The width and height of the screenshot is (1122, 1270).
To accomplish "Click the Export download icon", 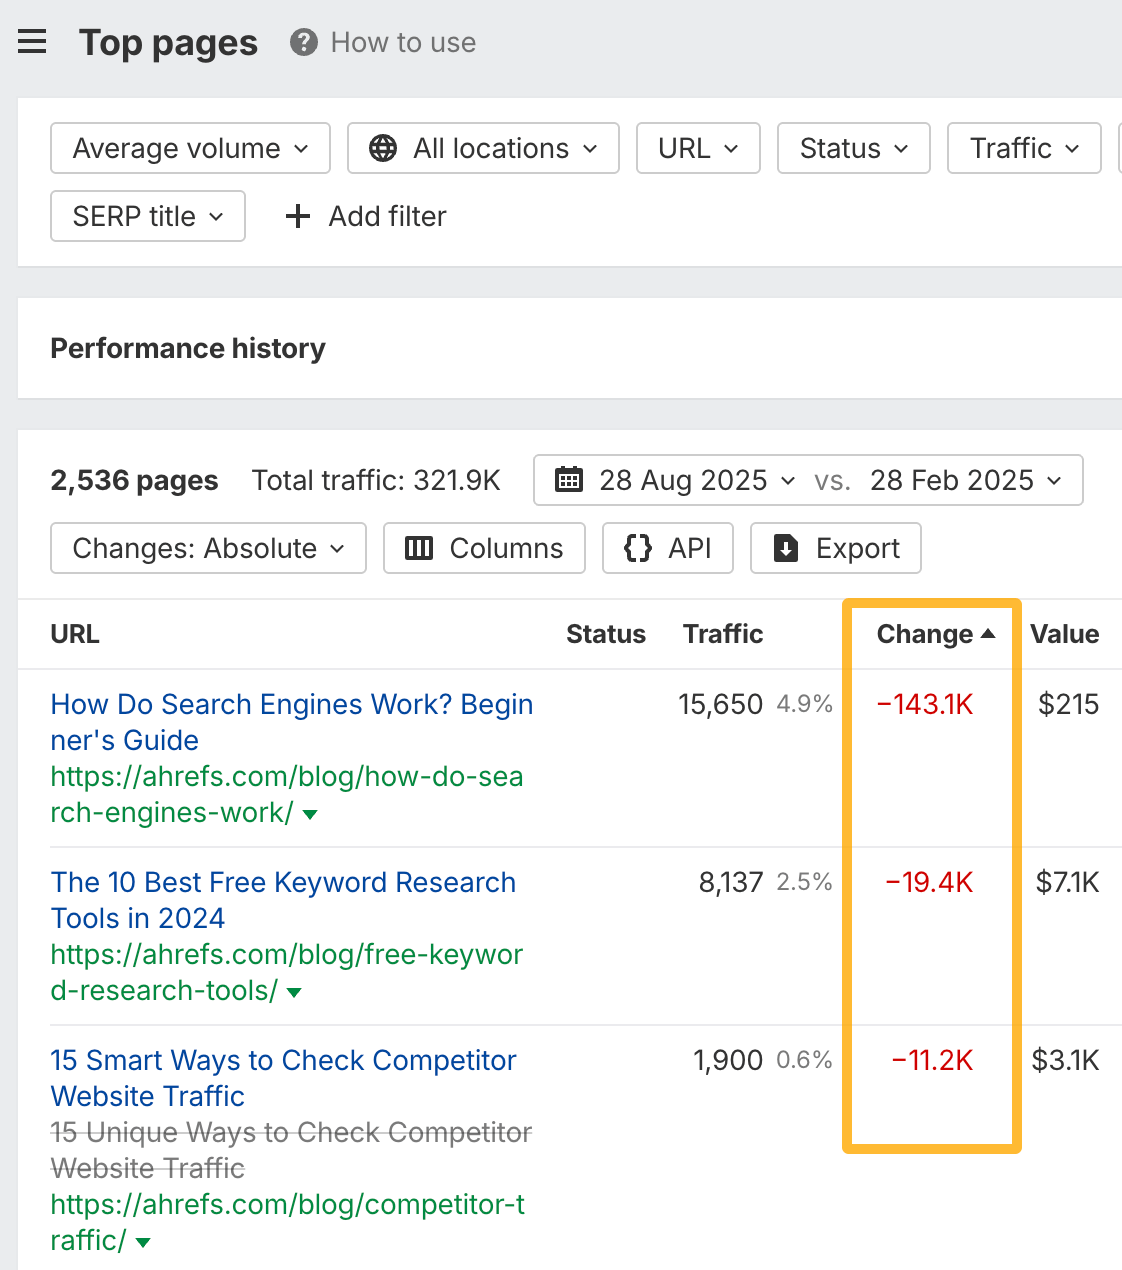I will (x=786, y=548).
